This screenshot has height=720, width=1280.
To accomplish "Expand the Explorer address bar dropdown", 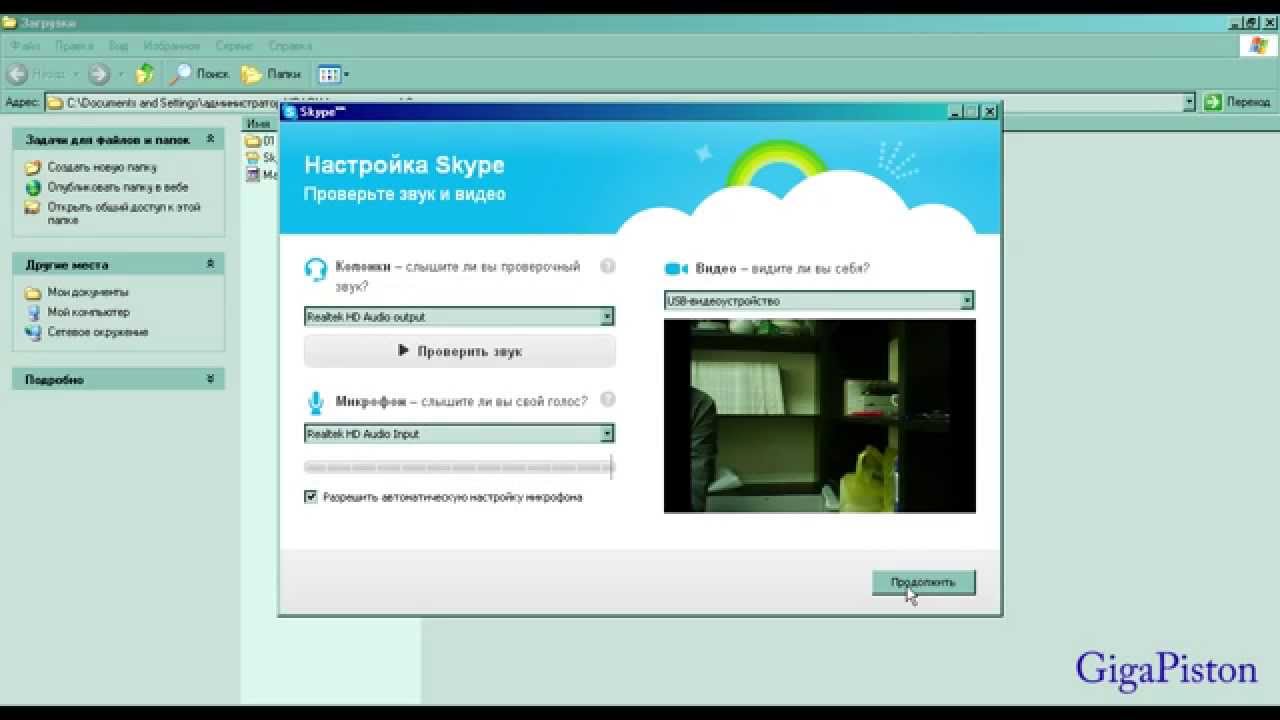I will coord(1189,102).
